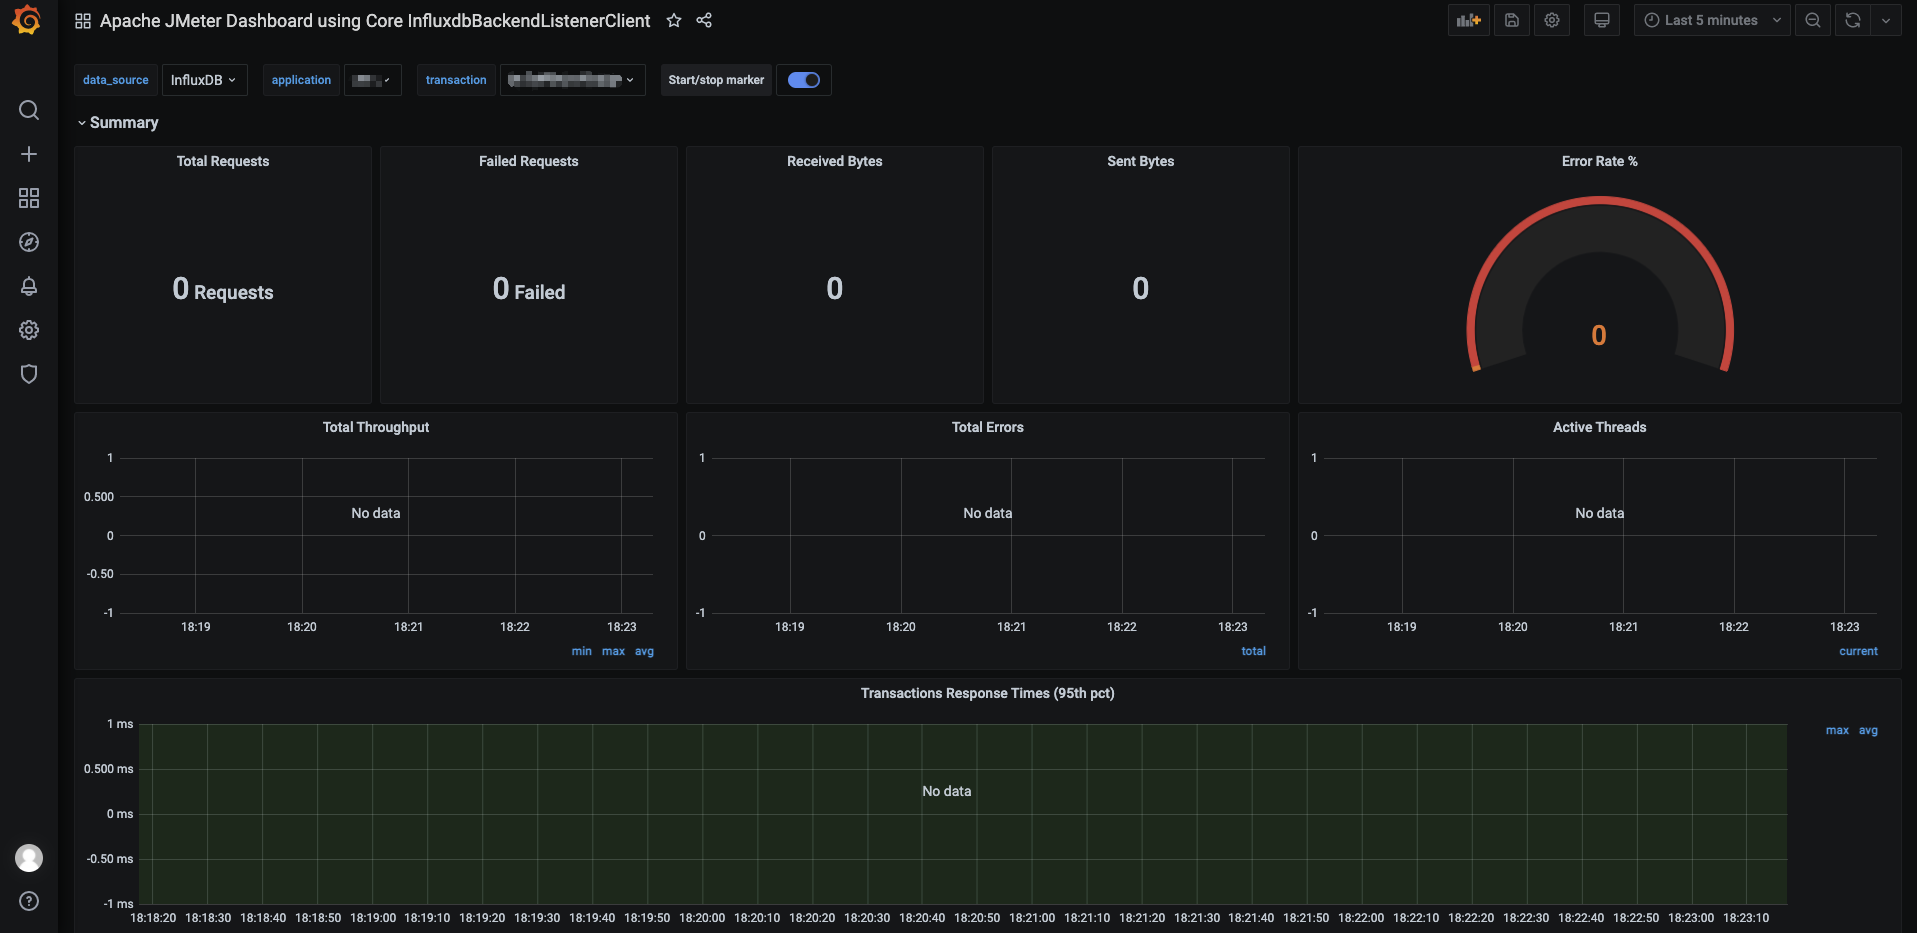Click the Error Rate gauge value
The image size is (1917, 933).
[x=1599, y=335]
